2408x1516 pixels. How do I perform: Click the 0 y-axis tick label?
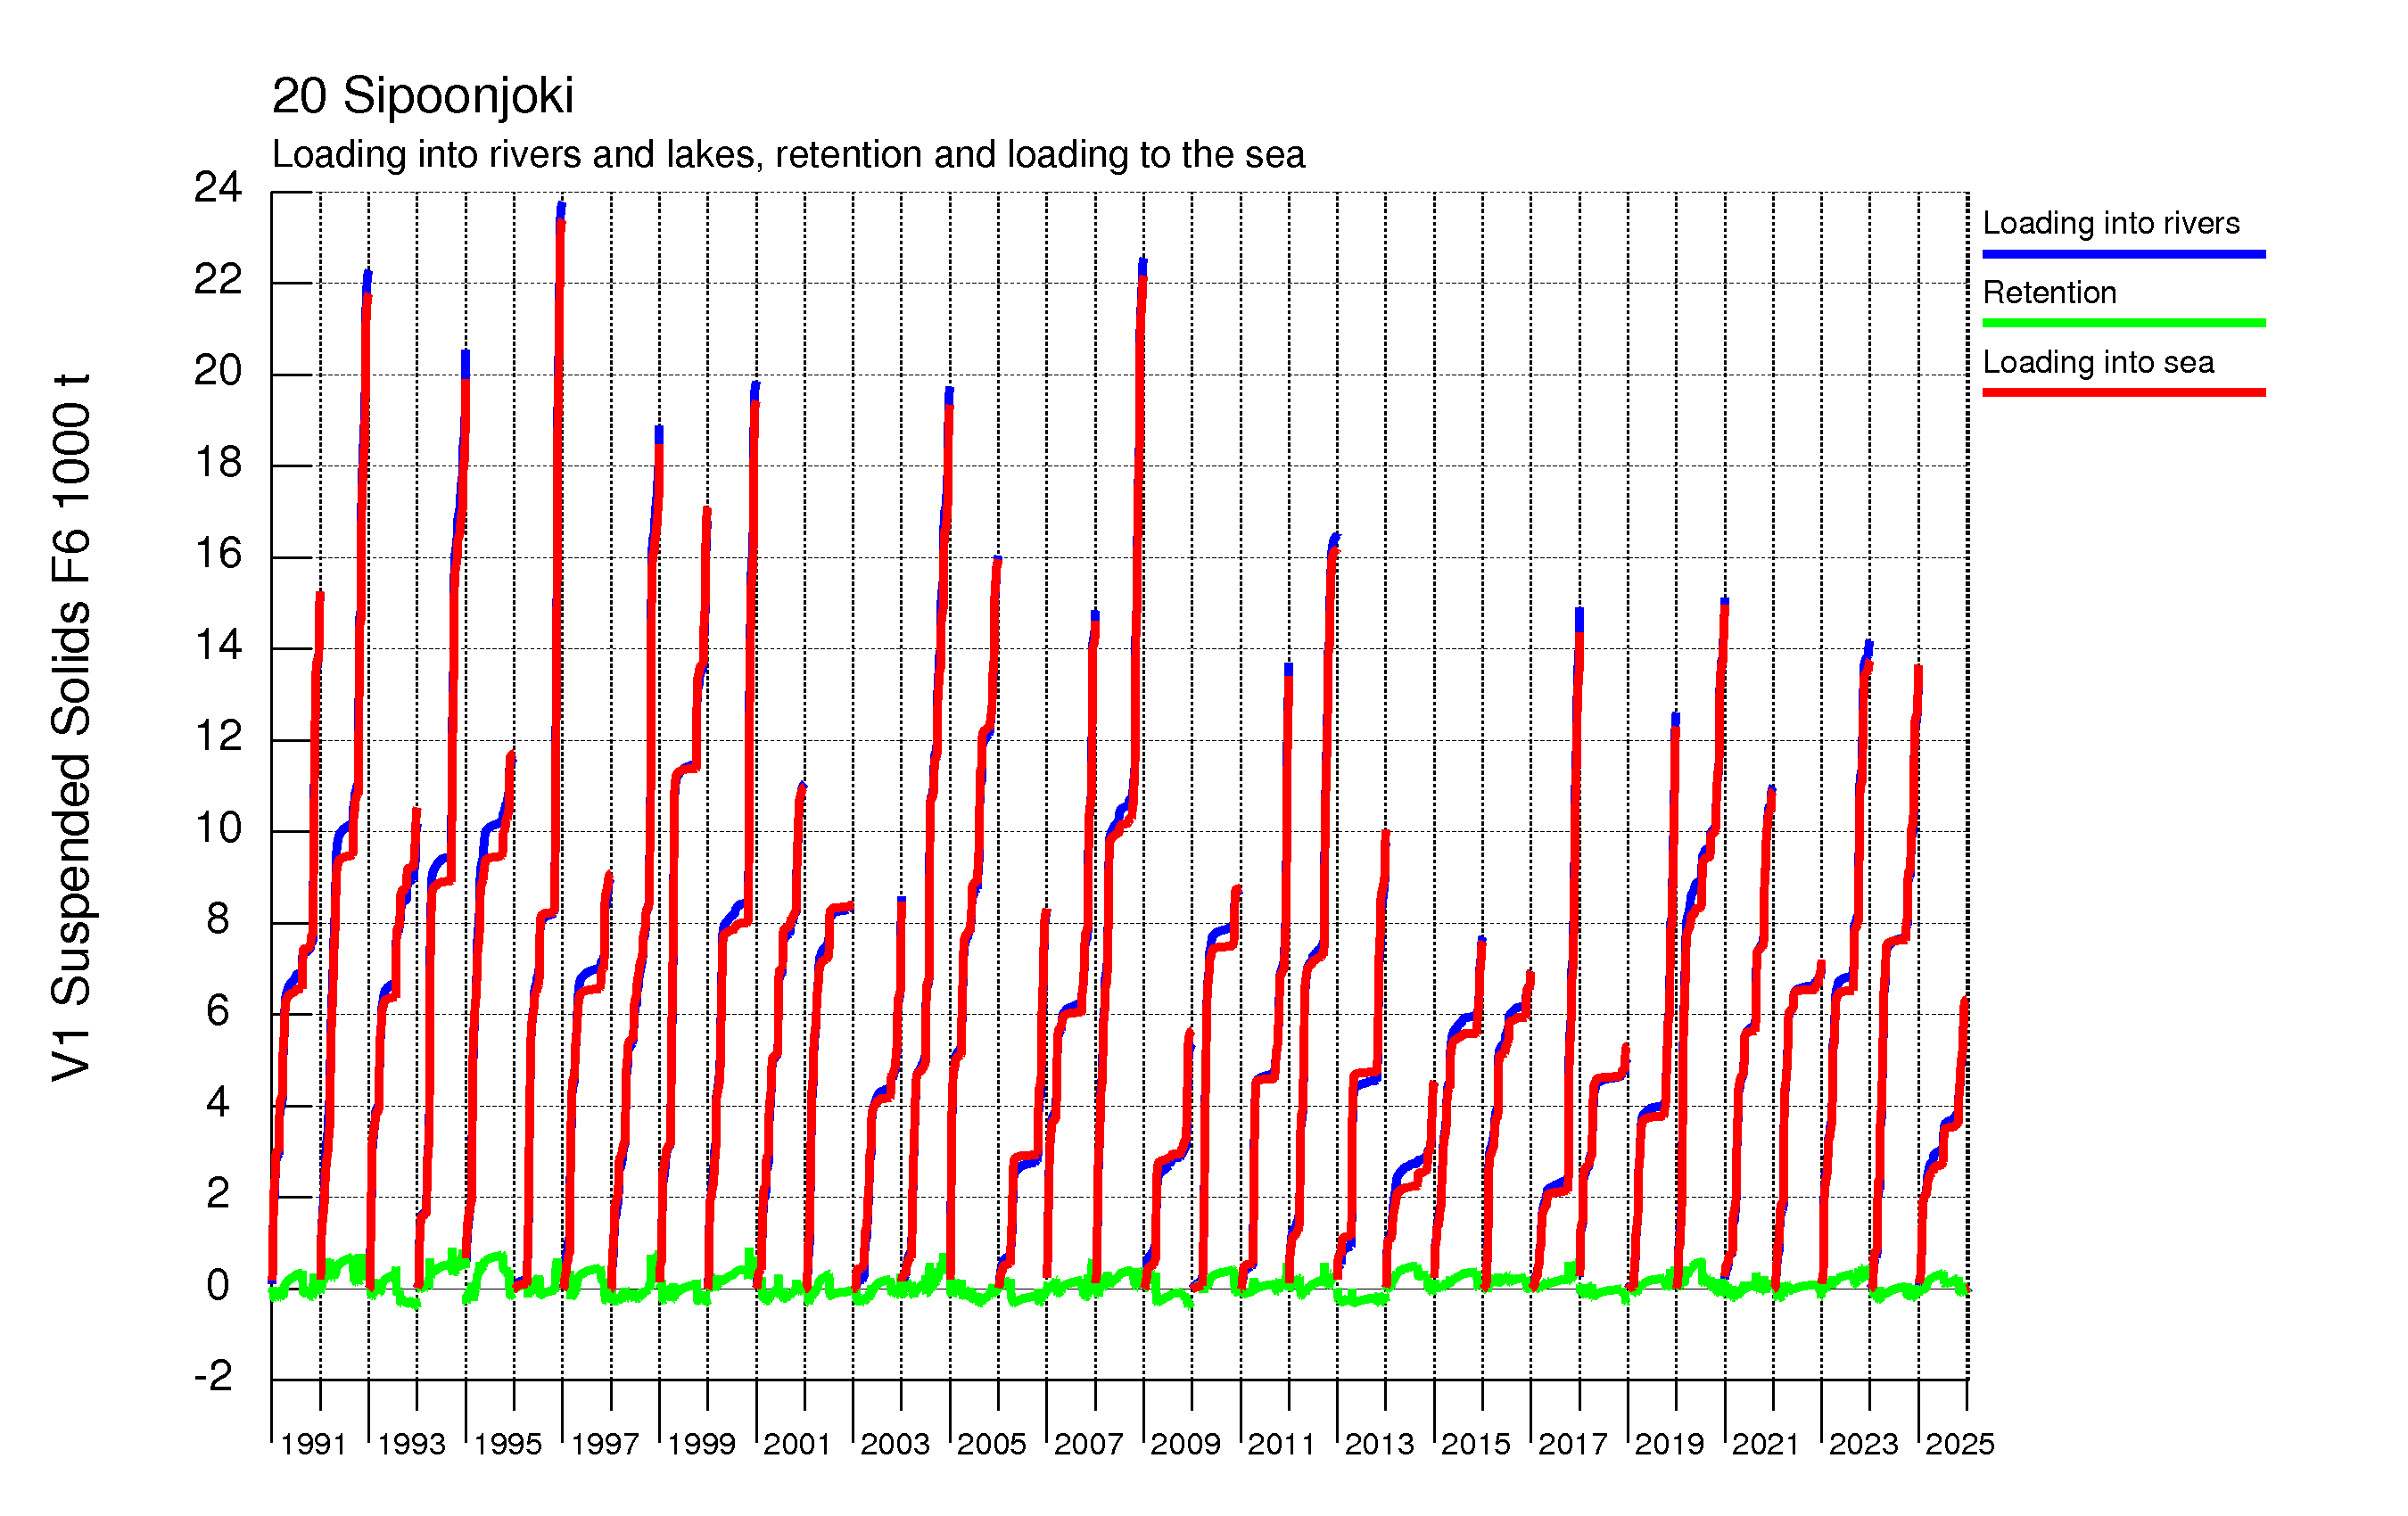(217, 1285)
